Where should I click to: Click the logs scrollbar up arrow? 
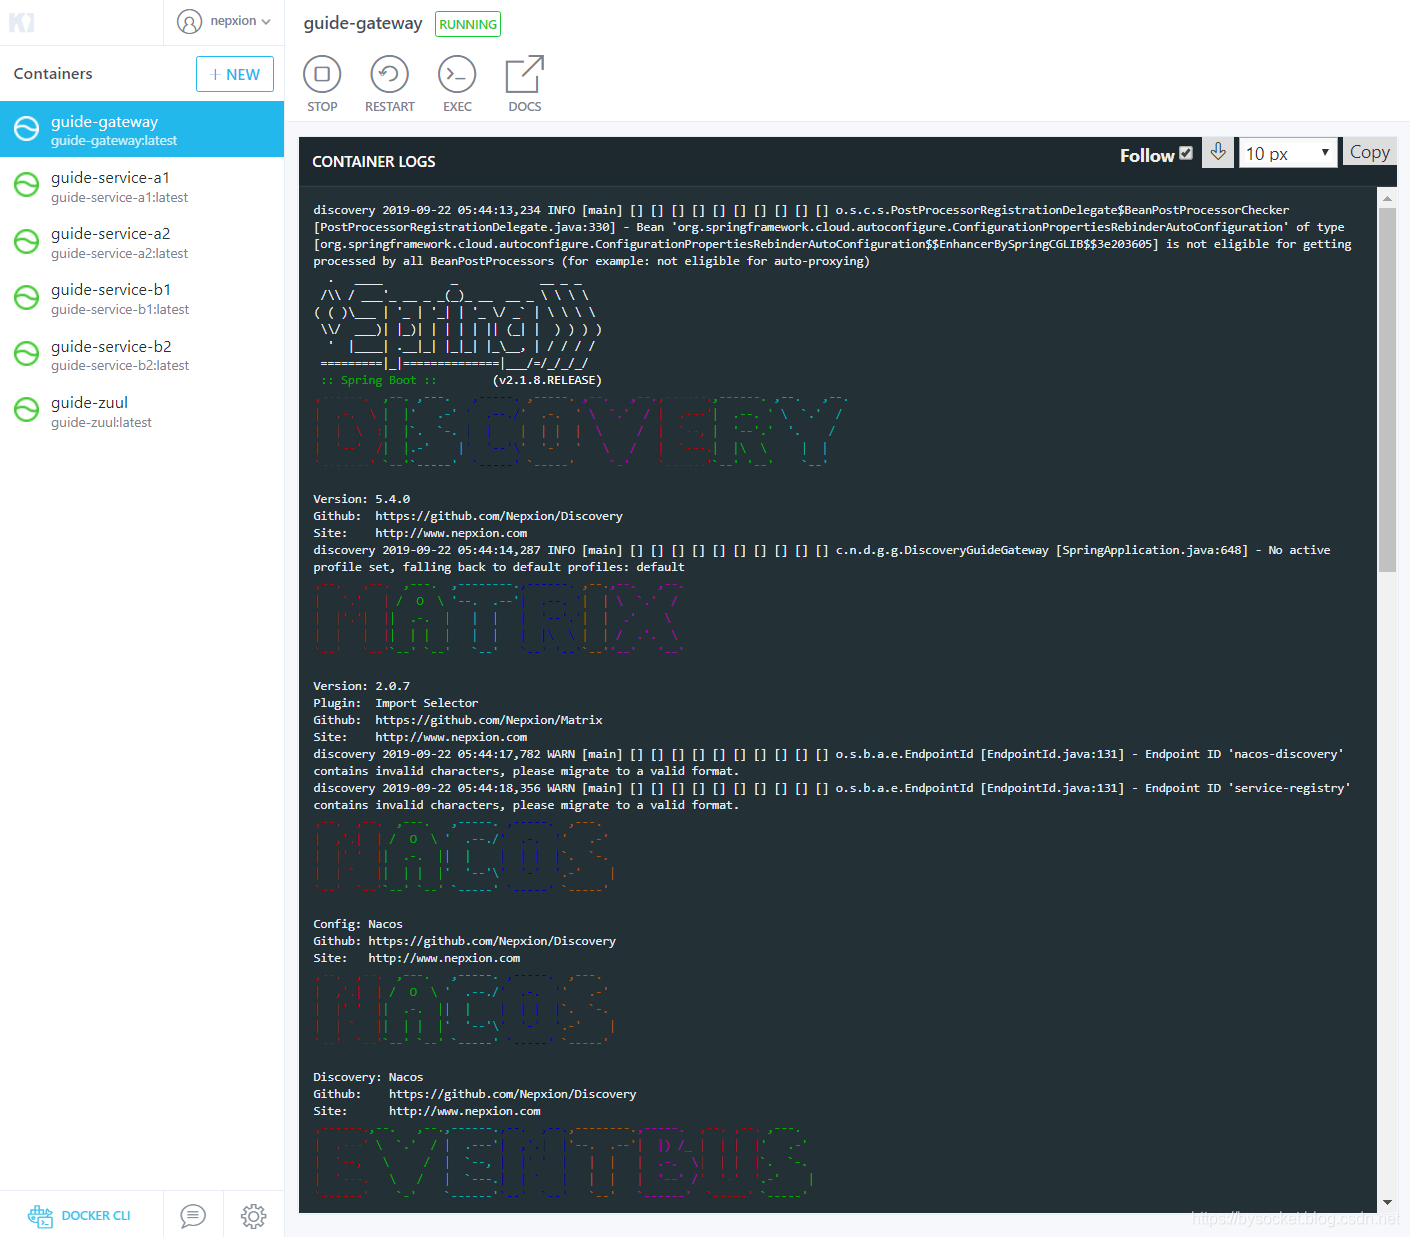coord(1387,198)
